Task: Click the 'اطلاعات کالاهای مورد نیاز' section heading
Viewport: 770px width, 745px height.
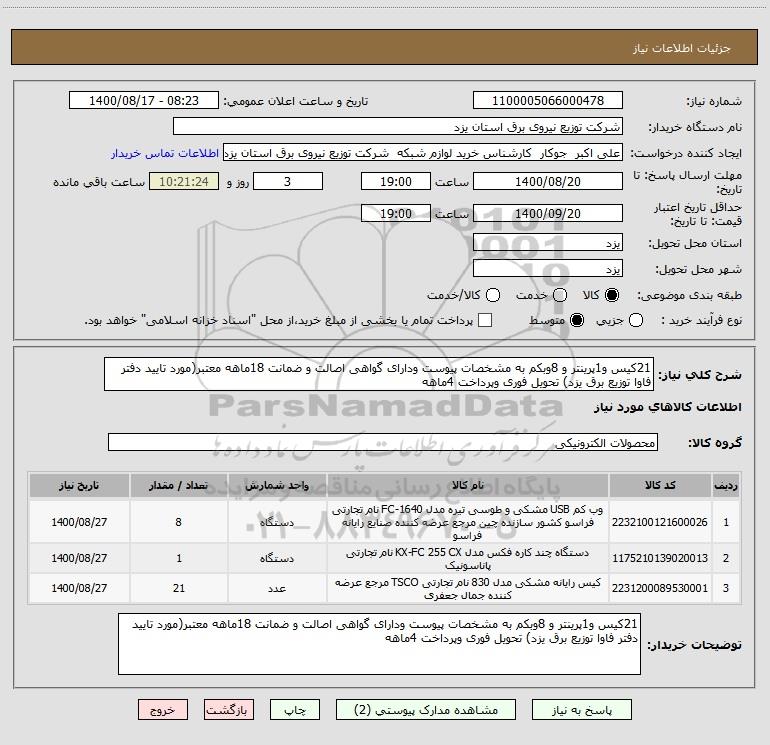Action: (668, 407)
